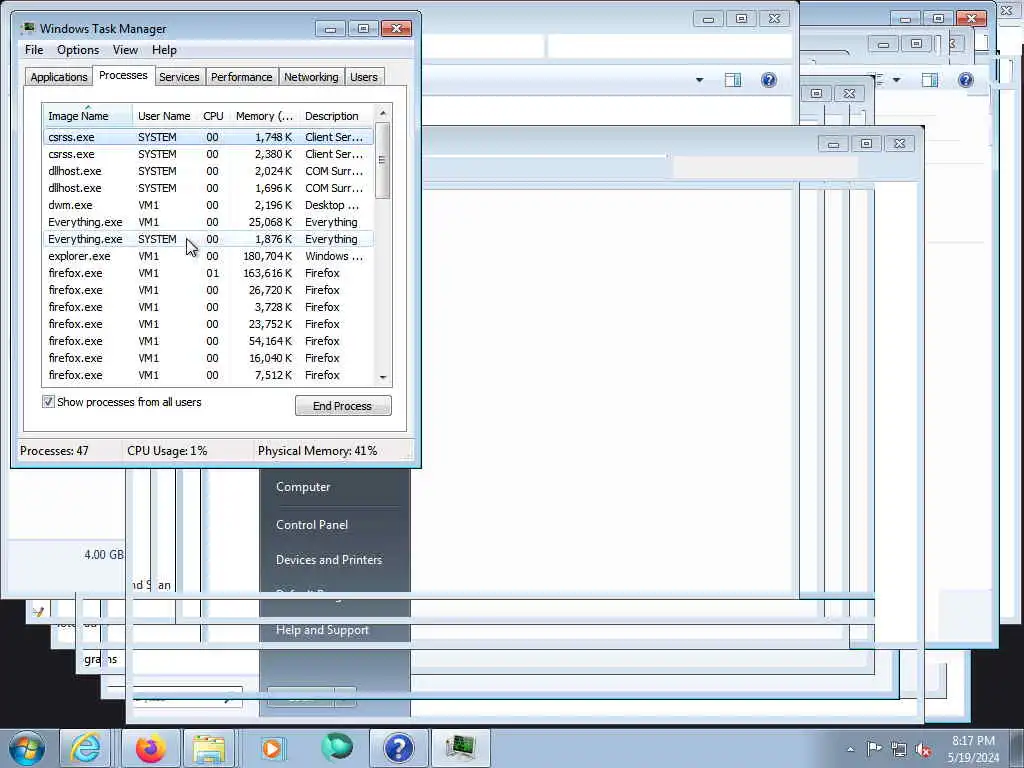Select firefox.exe row using 54,164 K
Image resolution: width=1024 pixels, height=768 pixels.
[208, 341]
